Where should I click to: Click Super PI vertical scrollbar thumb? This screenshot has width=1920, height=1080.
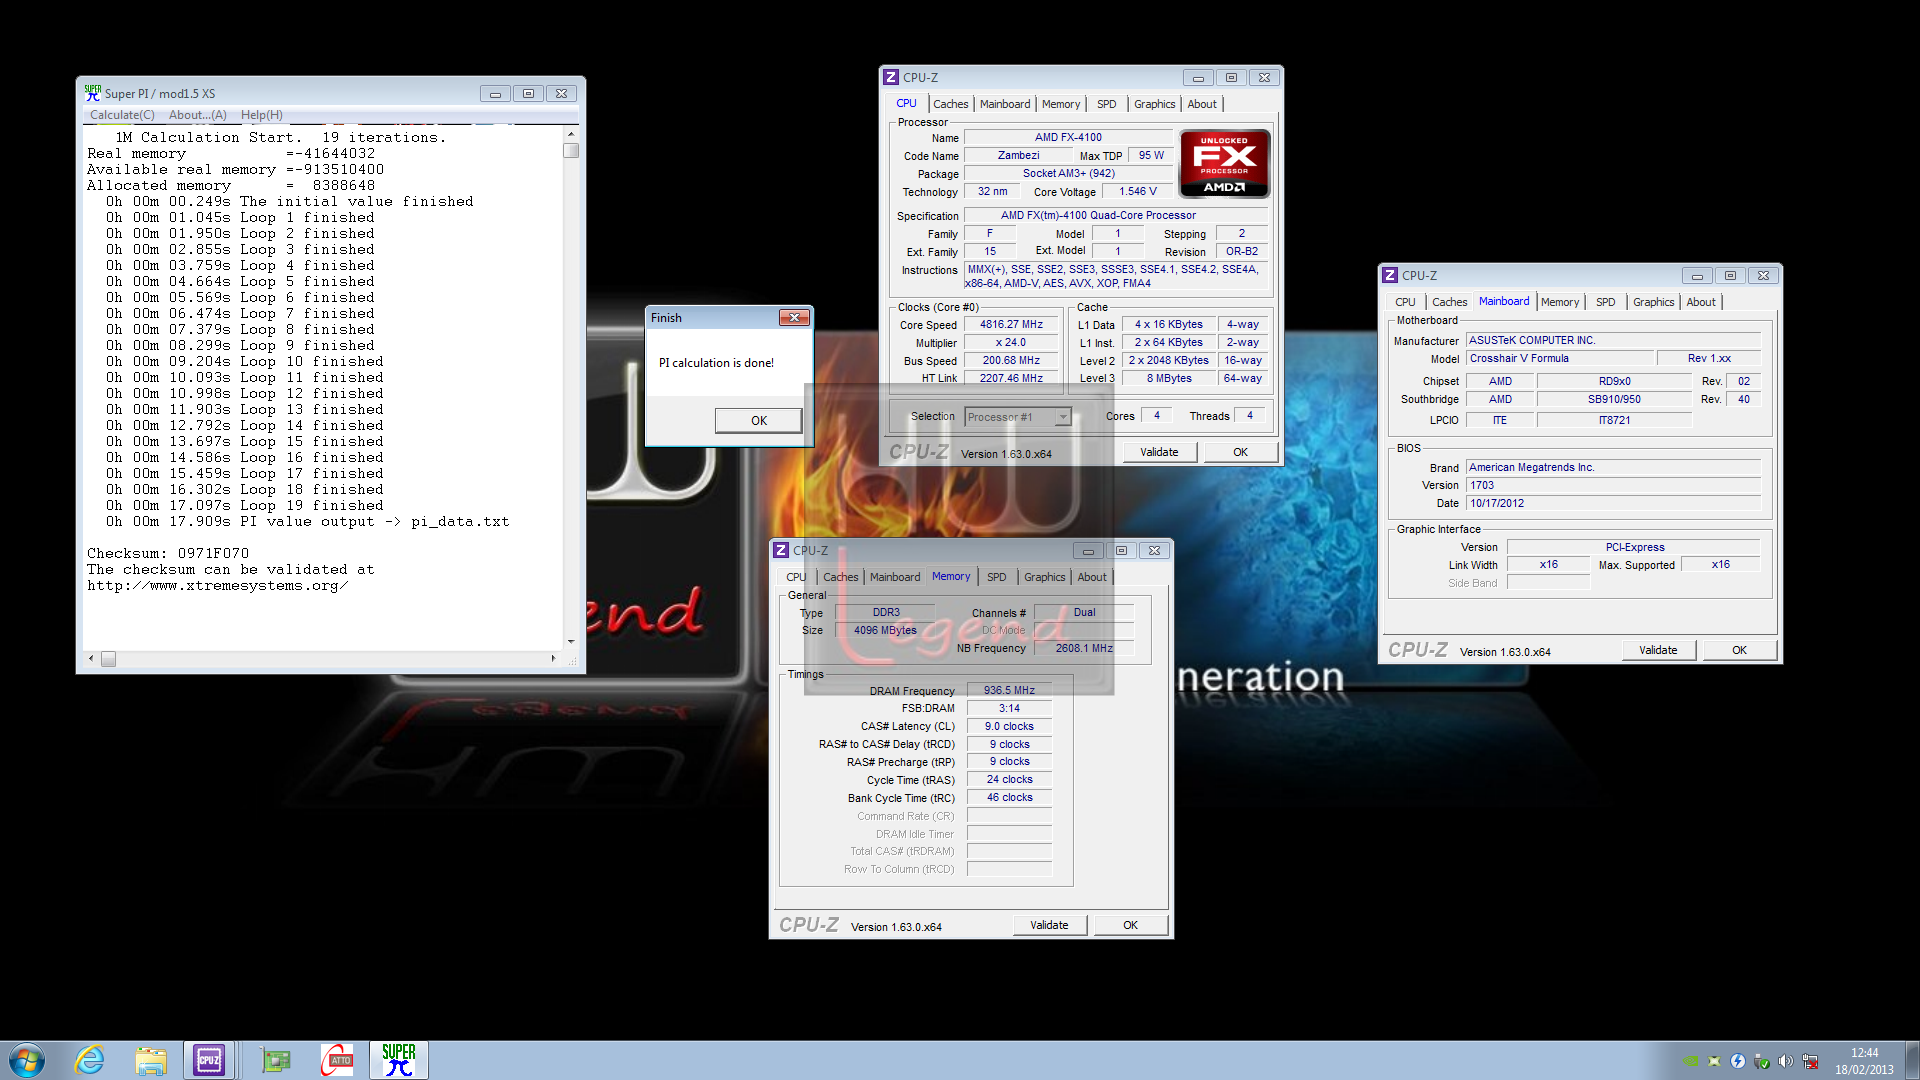[x=571, y=151]
